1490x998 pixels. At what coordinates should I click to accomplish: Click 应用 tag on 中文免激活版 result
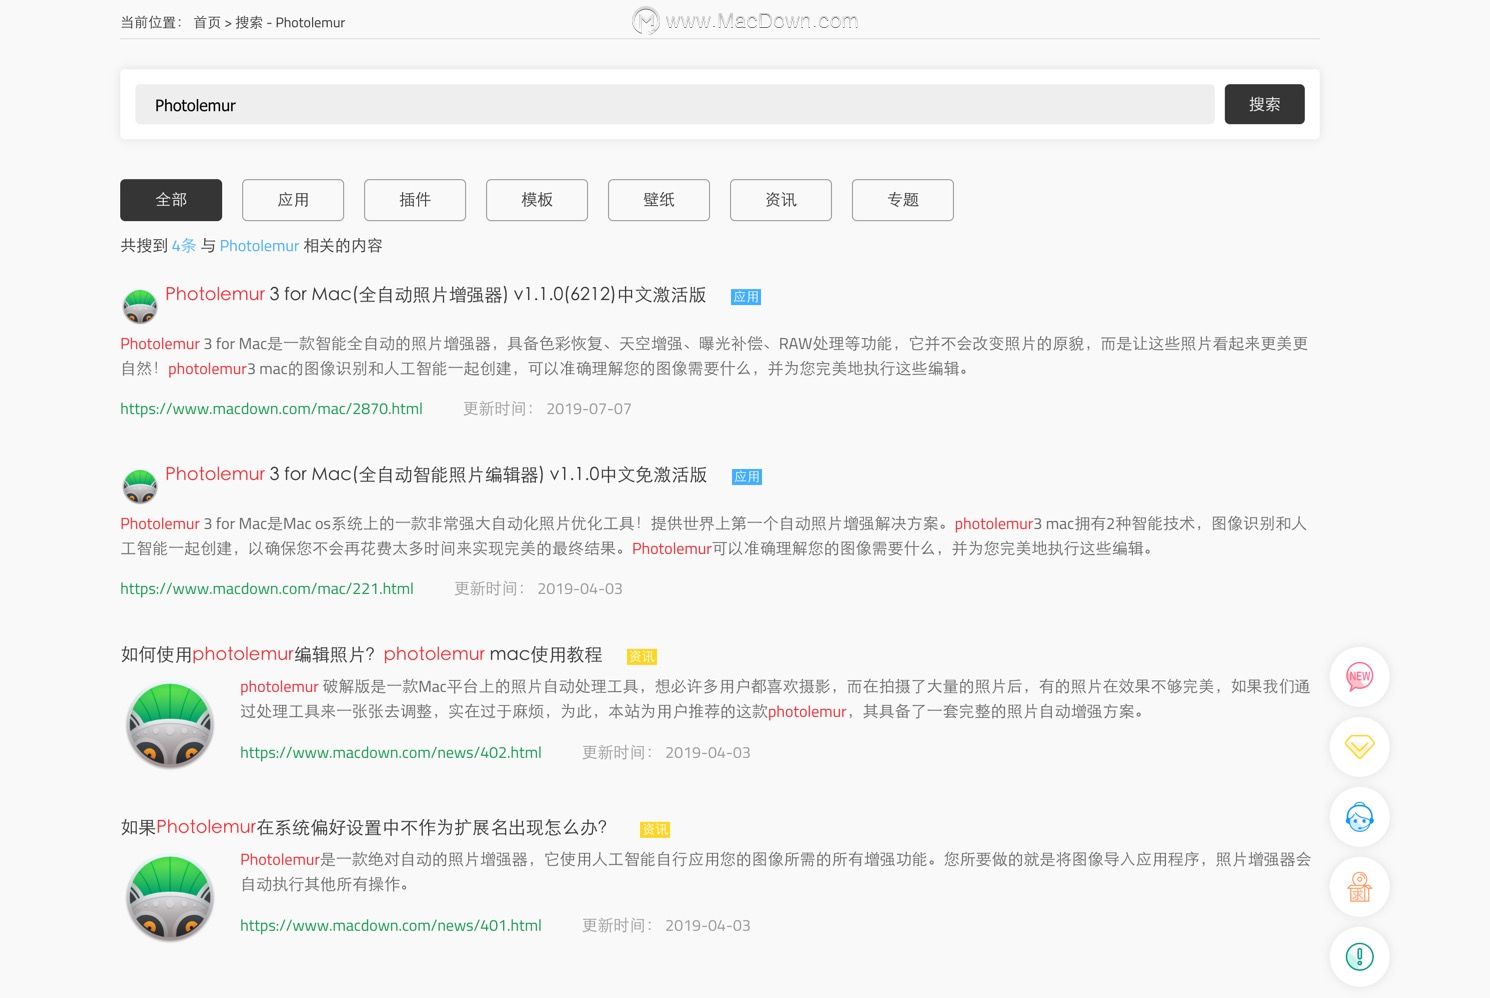point(747,477)
